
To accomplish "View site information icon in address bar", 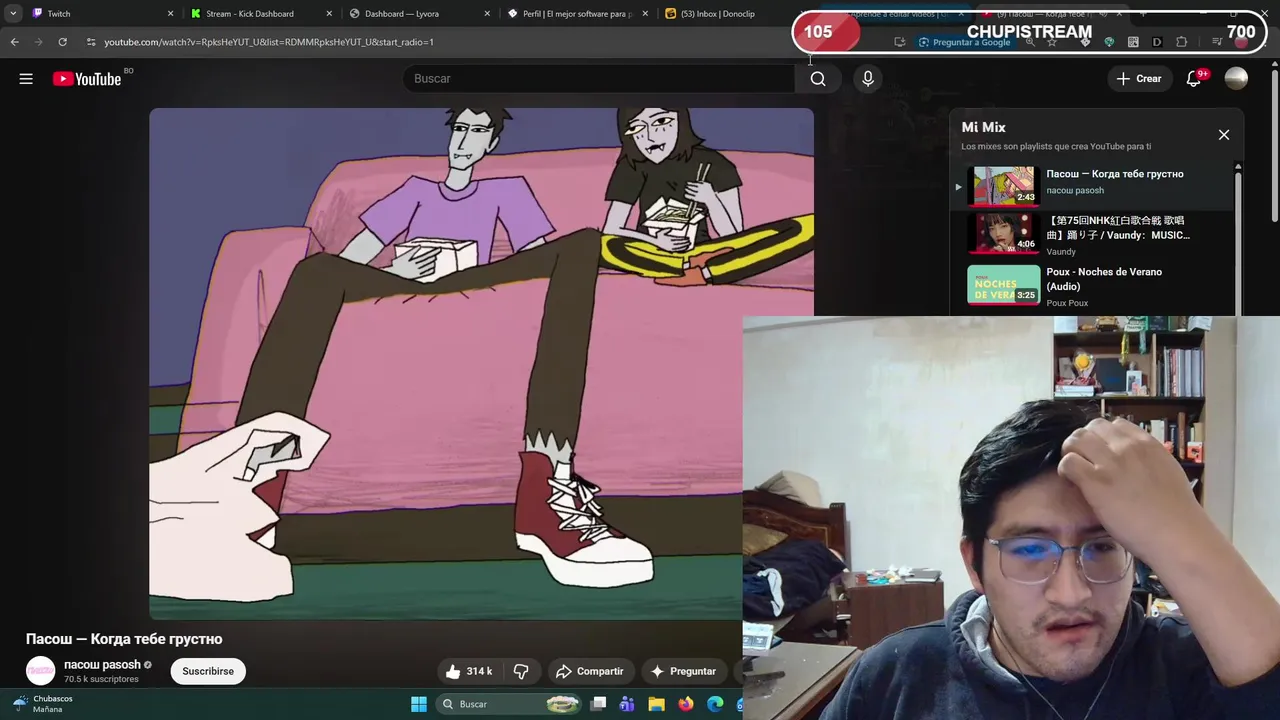I will pyautogui.click(x=91, y=42).
